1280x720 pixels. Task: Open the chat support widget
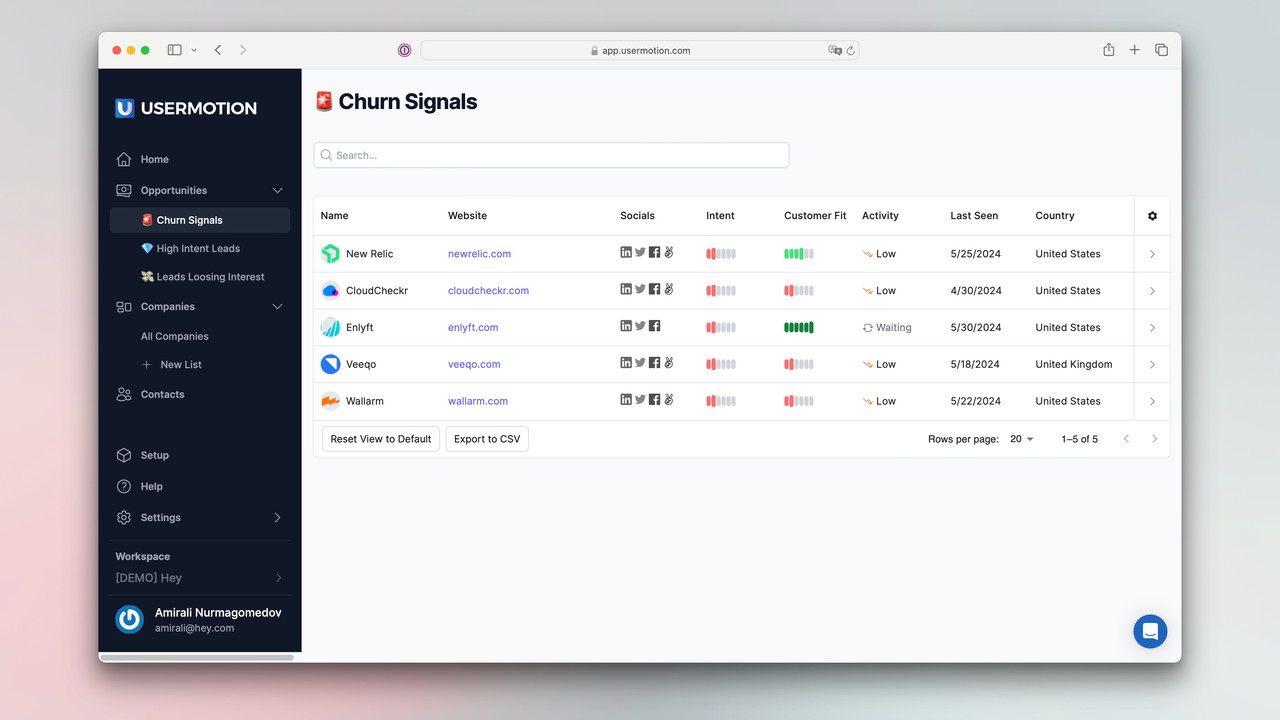pyautogui.click(x=1150, y=631)
